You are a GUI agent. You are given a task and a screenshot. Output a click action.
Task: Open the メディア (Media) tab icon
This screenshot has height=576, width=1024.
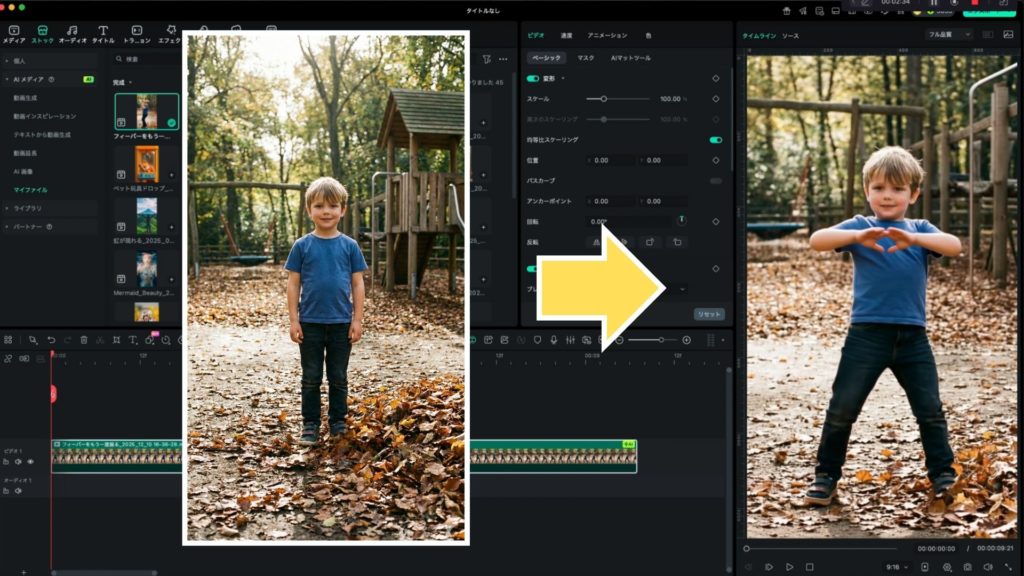[13, 32]
